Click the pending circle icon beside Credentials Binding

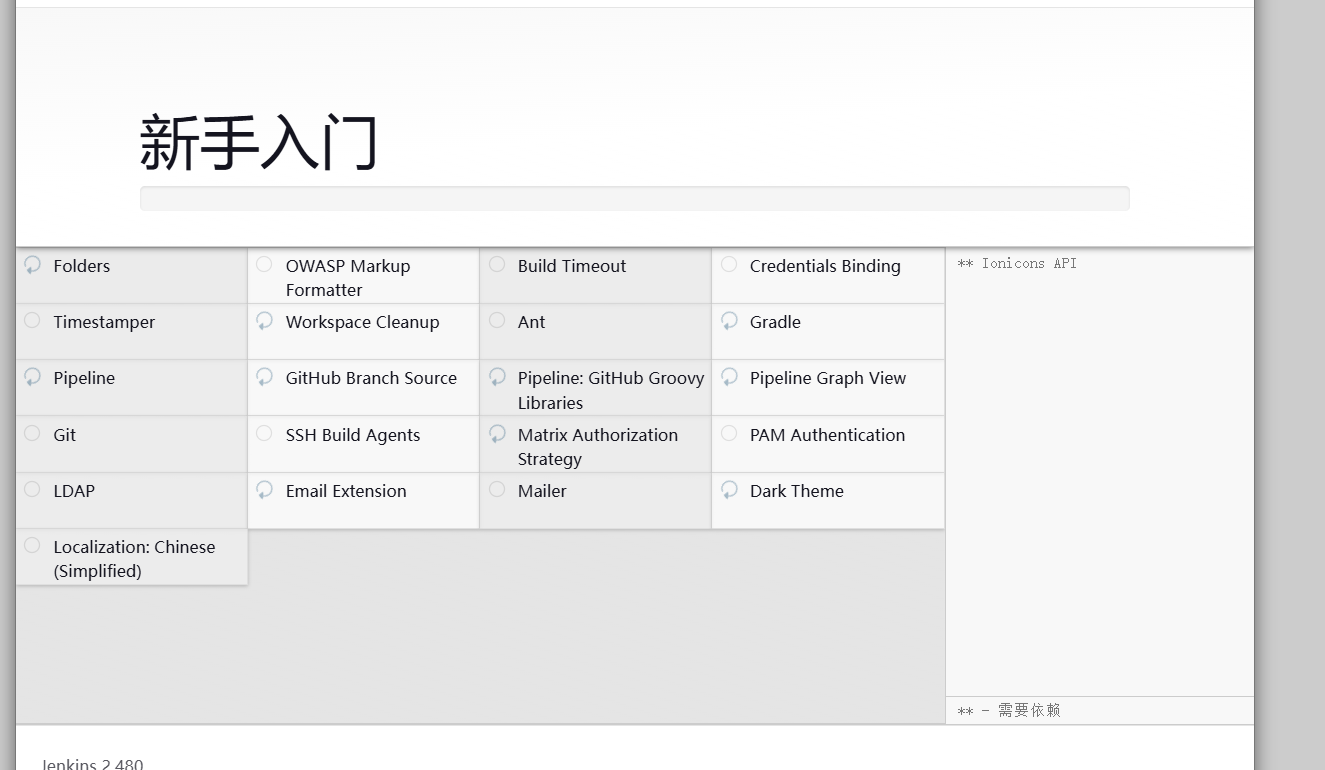click(x=729, y=264)
